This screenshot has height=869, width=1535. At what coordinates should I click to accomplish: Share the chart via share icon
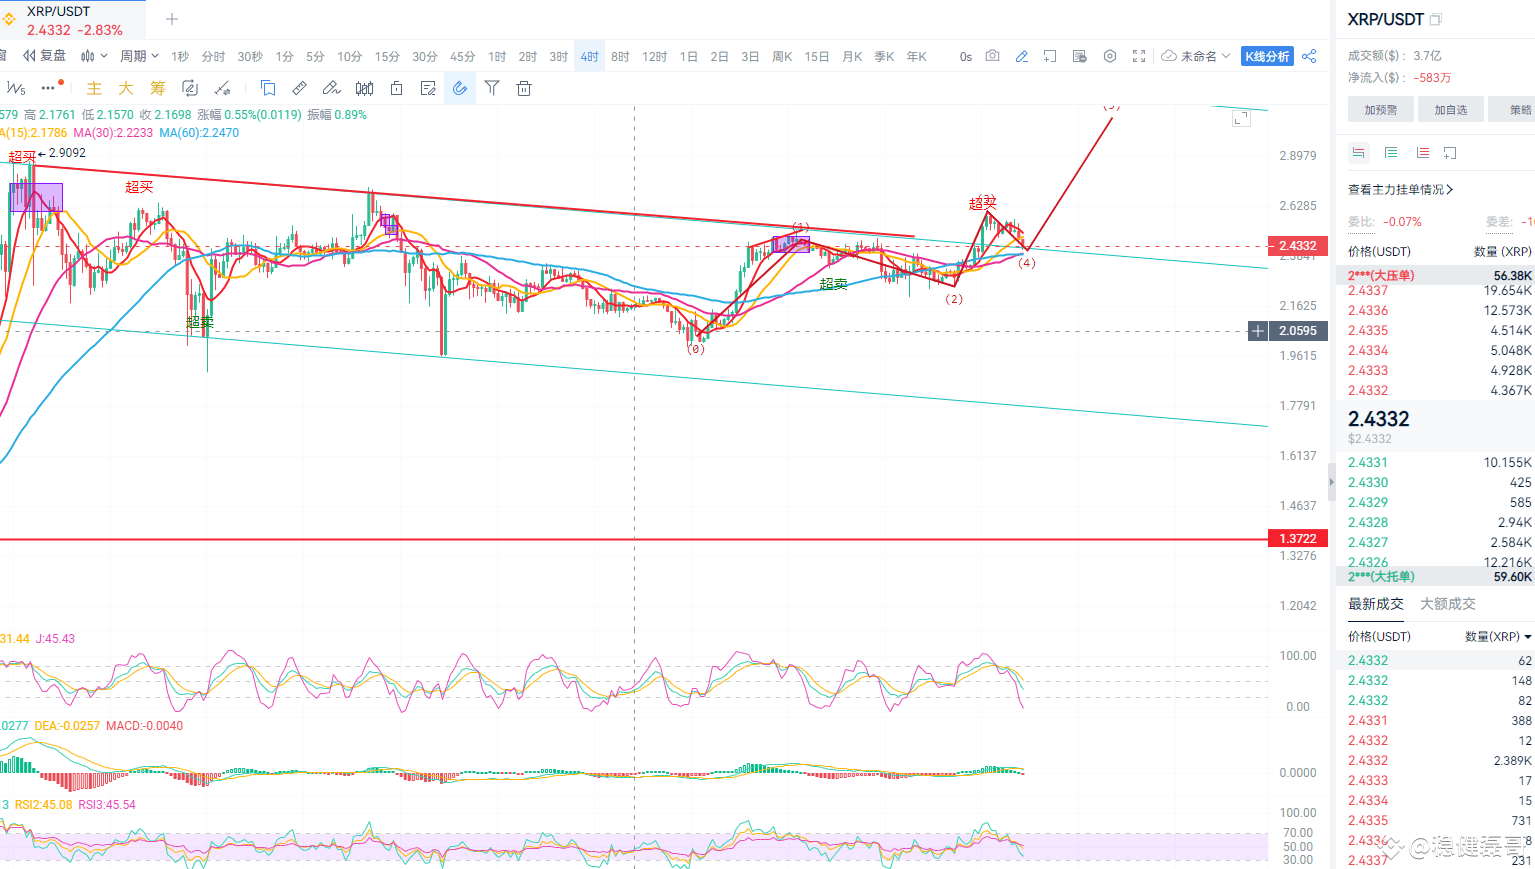tap(1309, 56)
